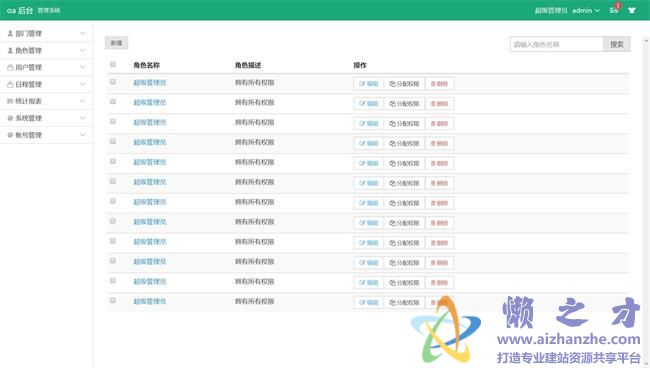Click the 账号管理 sidebar gear icon
650x368 pixels.
(10, 135)
